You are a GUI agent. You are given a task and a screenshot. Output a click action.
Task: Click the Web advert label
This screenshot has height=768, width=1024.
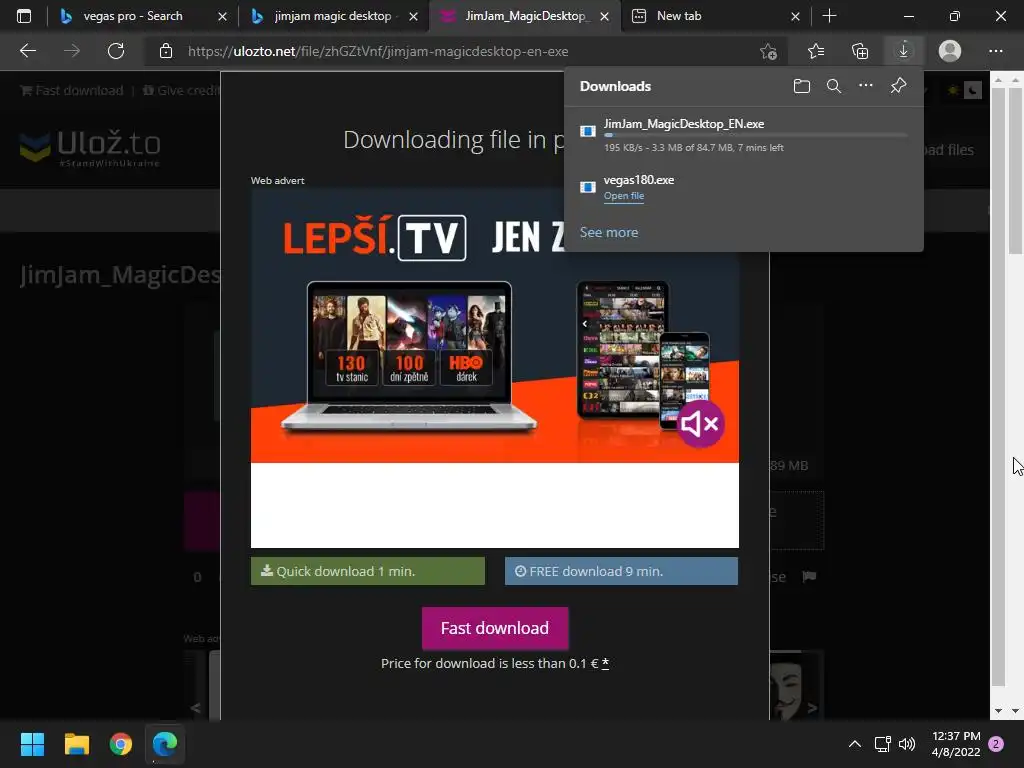278,180
